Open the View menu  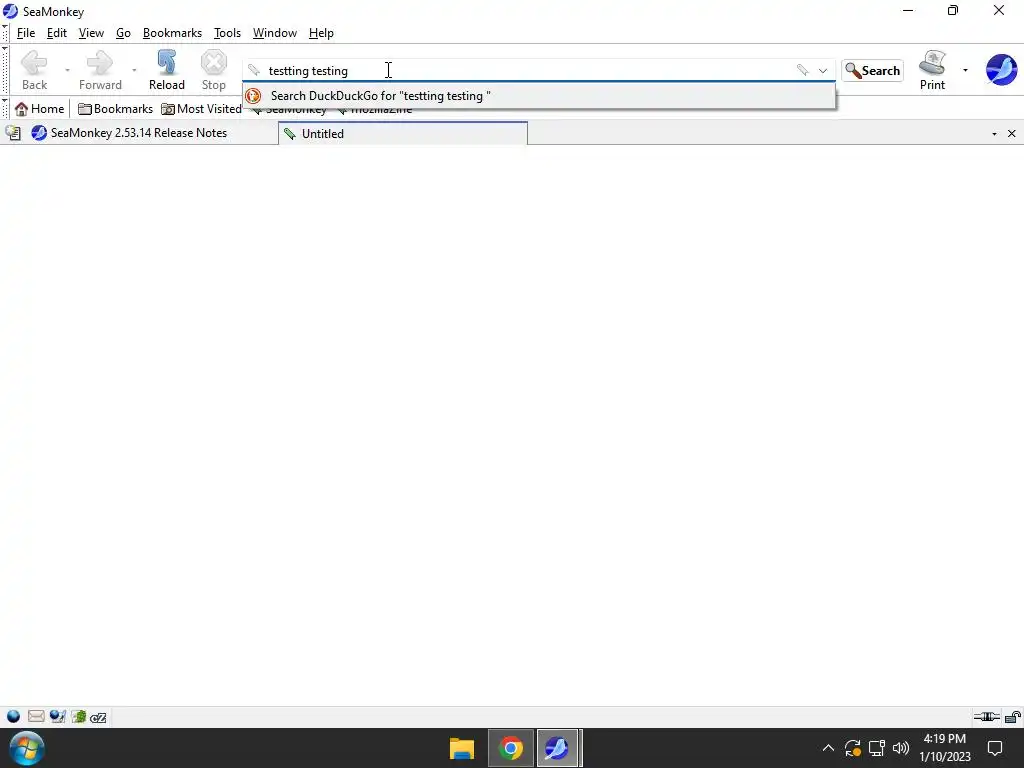coord(91,33)
